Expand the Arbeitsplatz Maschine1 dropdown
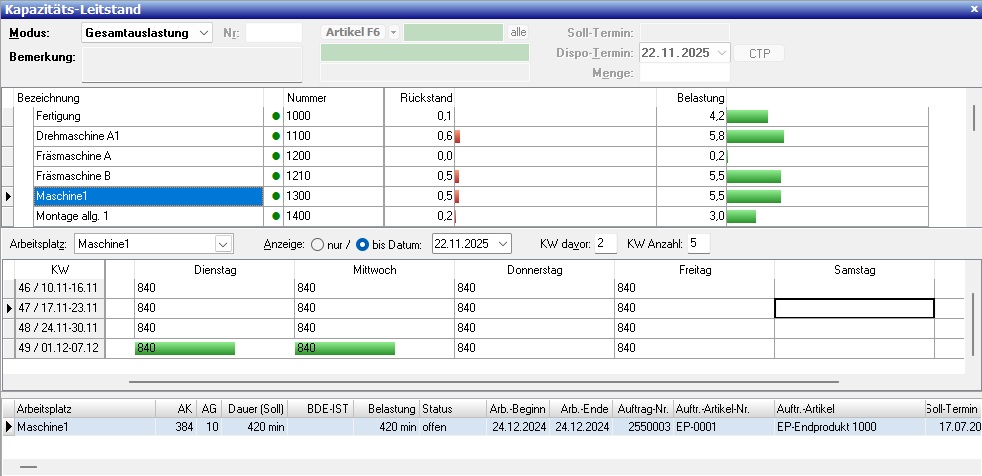The width and height of the screenshot is (982, 476). pyautogui.click(x=222, y=244)
